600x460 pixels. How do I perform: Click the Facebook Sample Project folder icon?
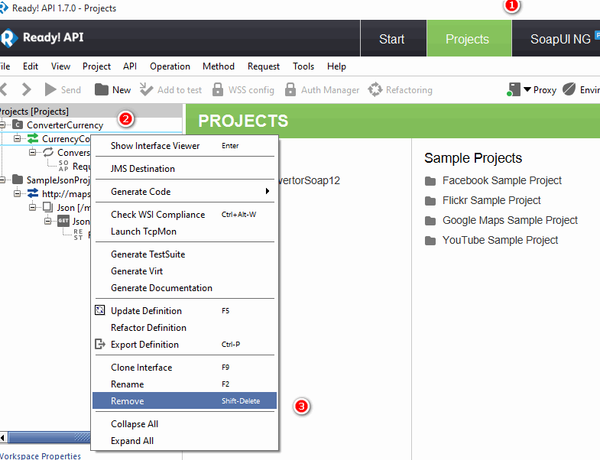click(430, 181)
